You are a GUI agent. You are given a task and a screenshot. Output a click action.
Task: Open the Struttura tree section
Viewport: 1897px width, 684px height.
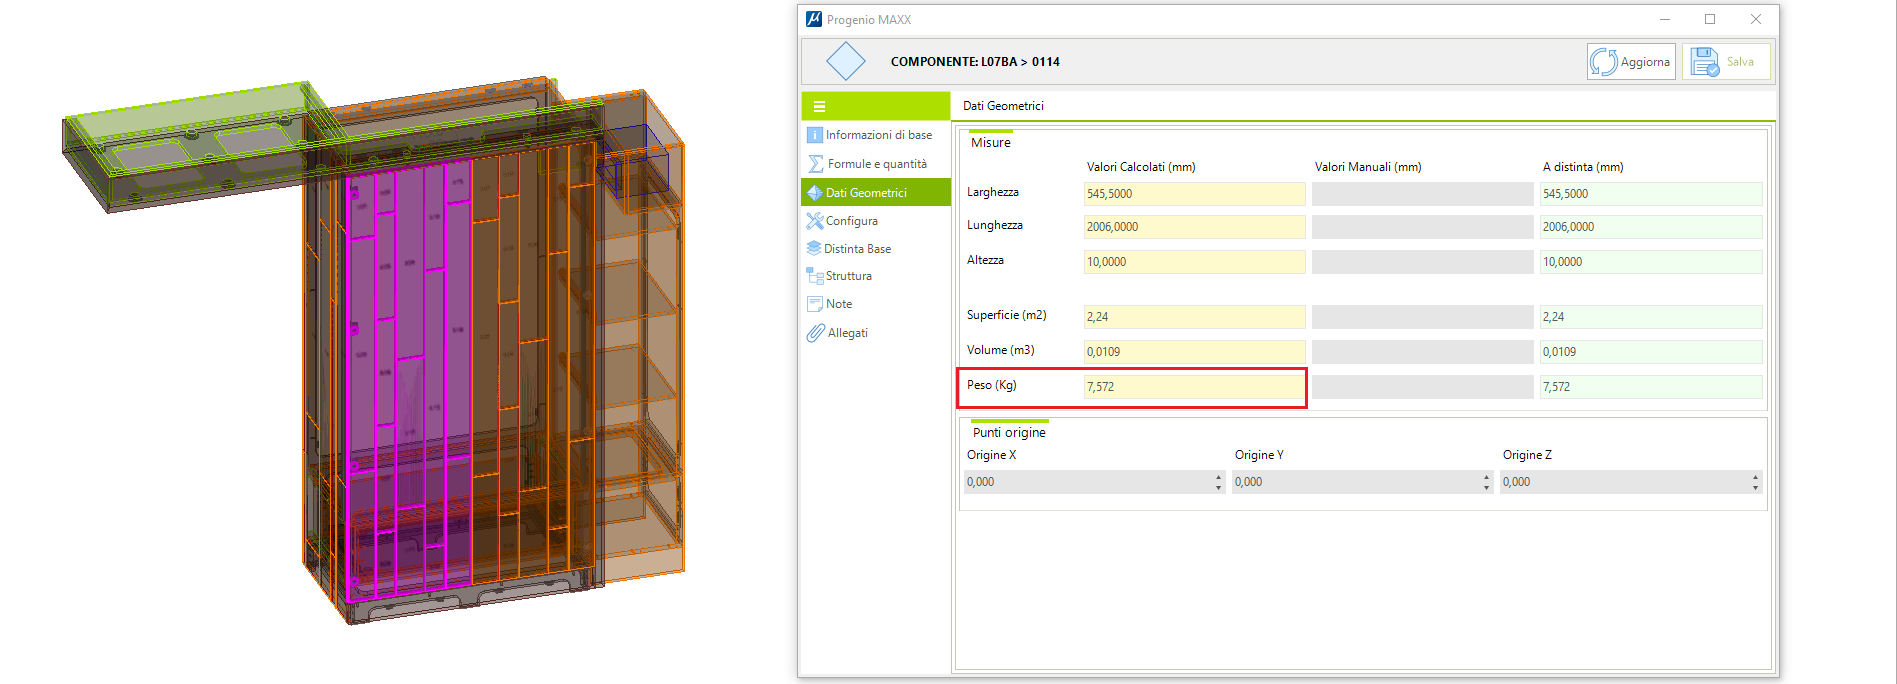tap(848, 276)
